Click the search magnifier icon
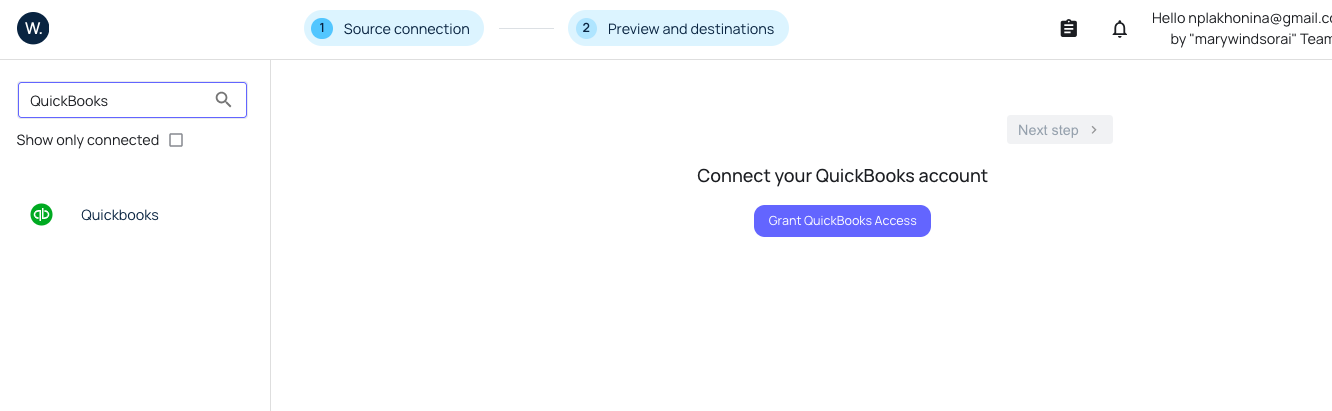 (224, 100)
